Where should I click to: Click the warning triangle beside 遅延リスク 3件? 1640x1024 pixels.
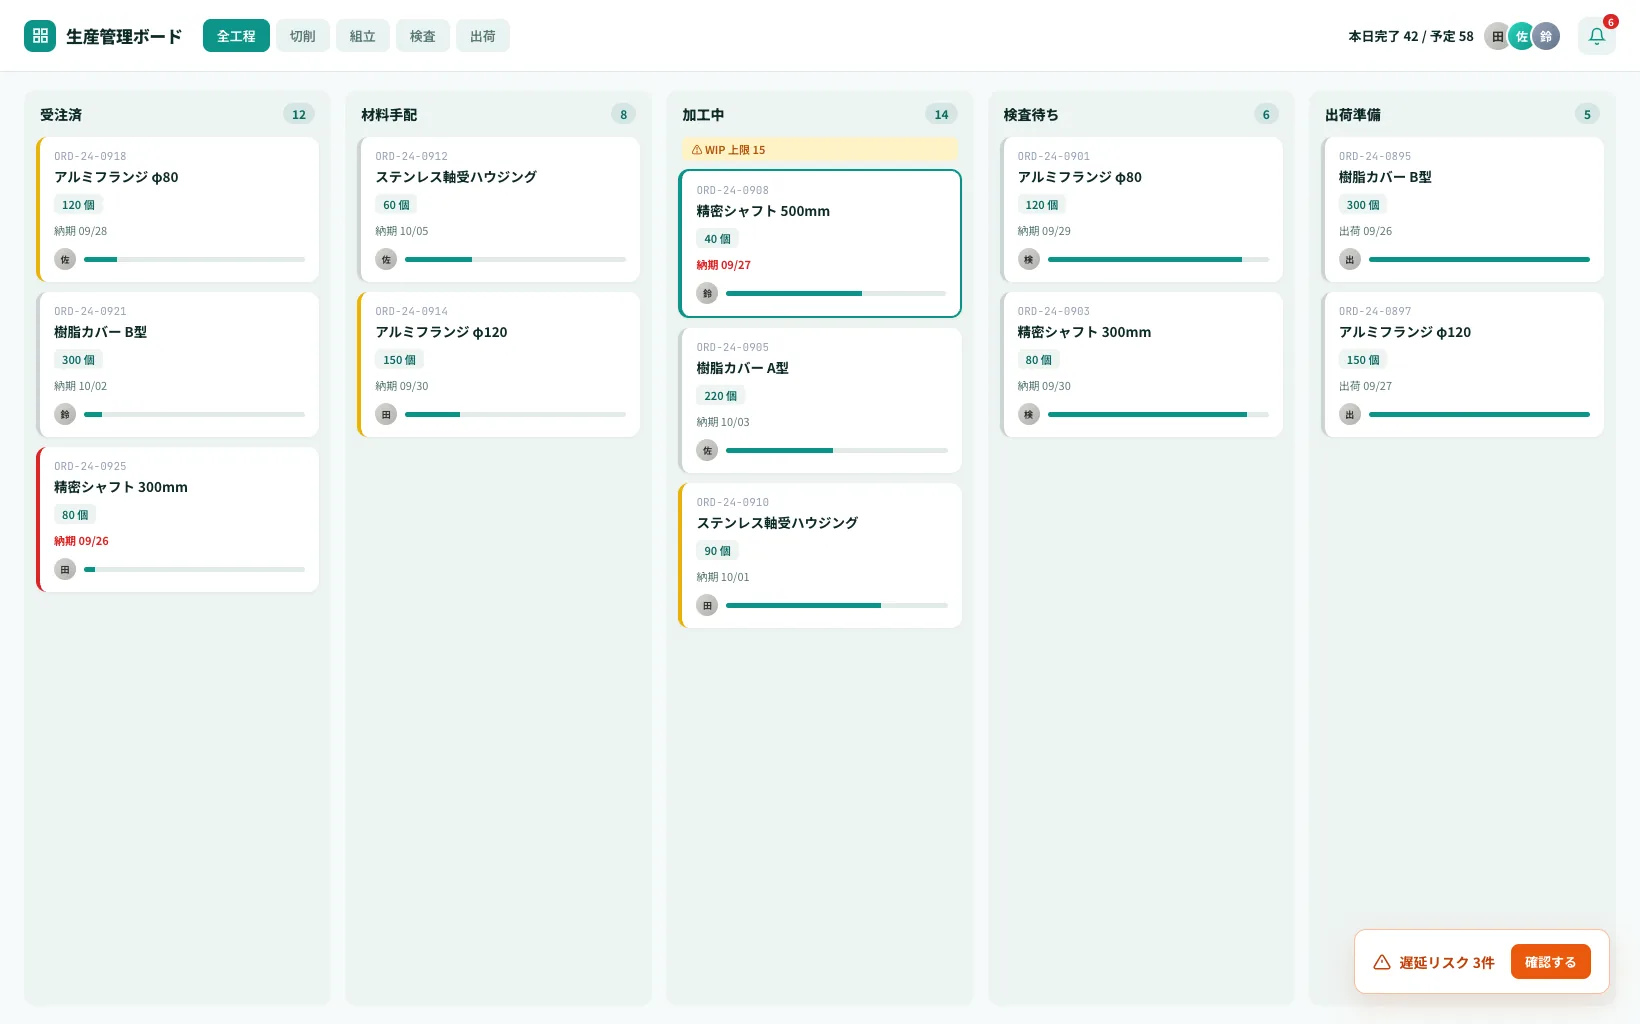(1382, 962)
